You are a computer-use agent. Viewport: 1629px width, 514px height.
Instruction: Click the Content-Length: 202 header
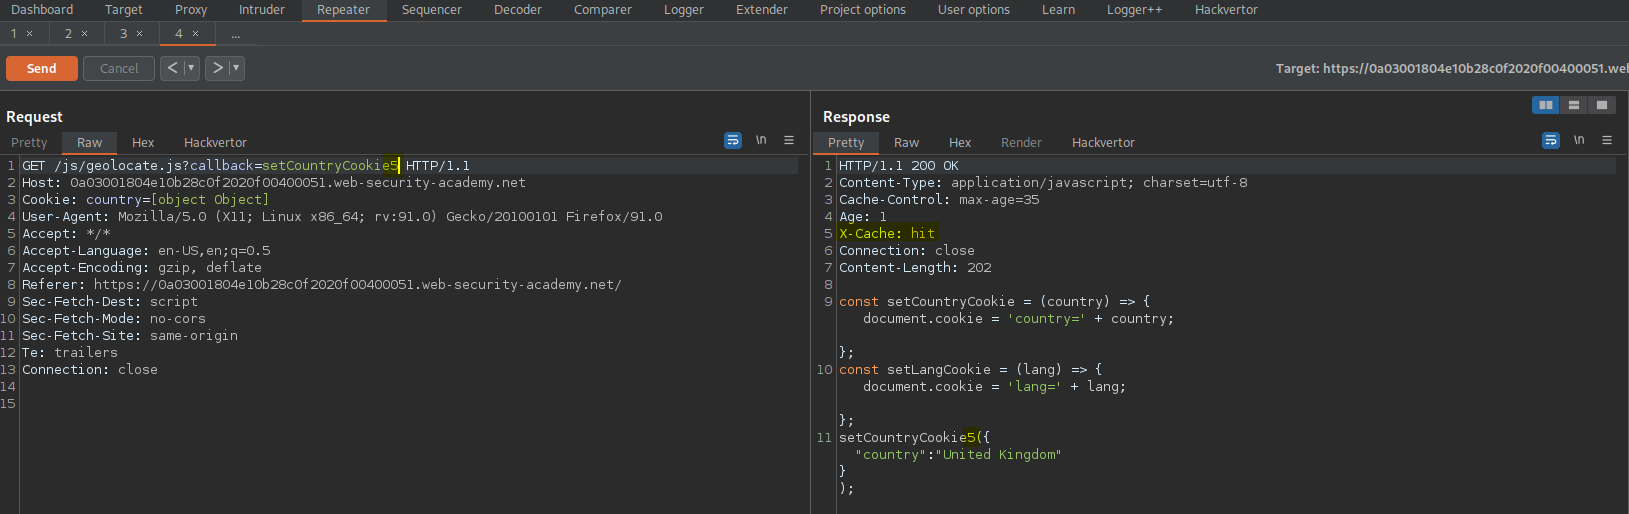click(x=915, y=268)
